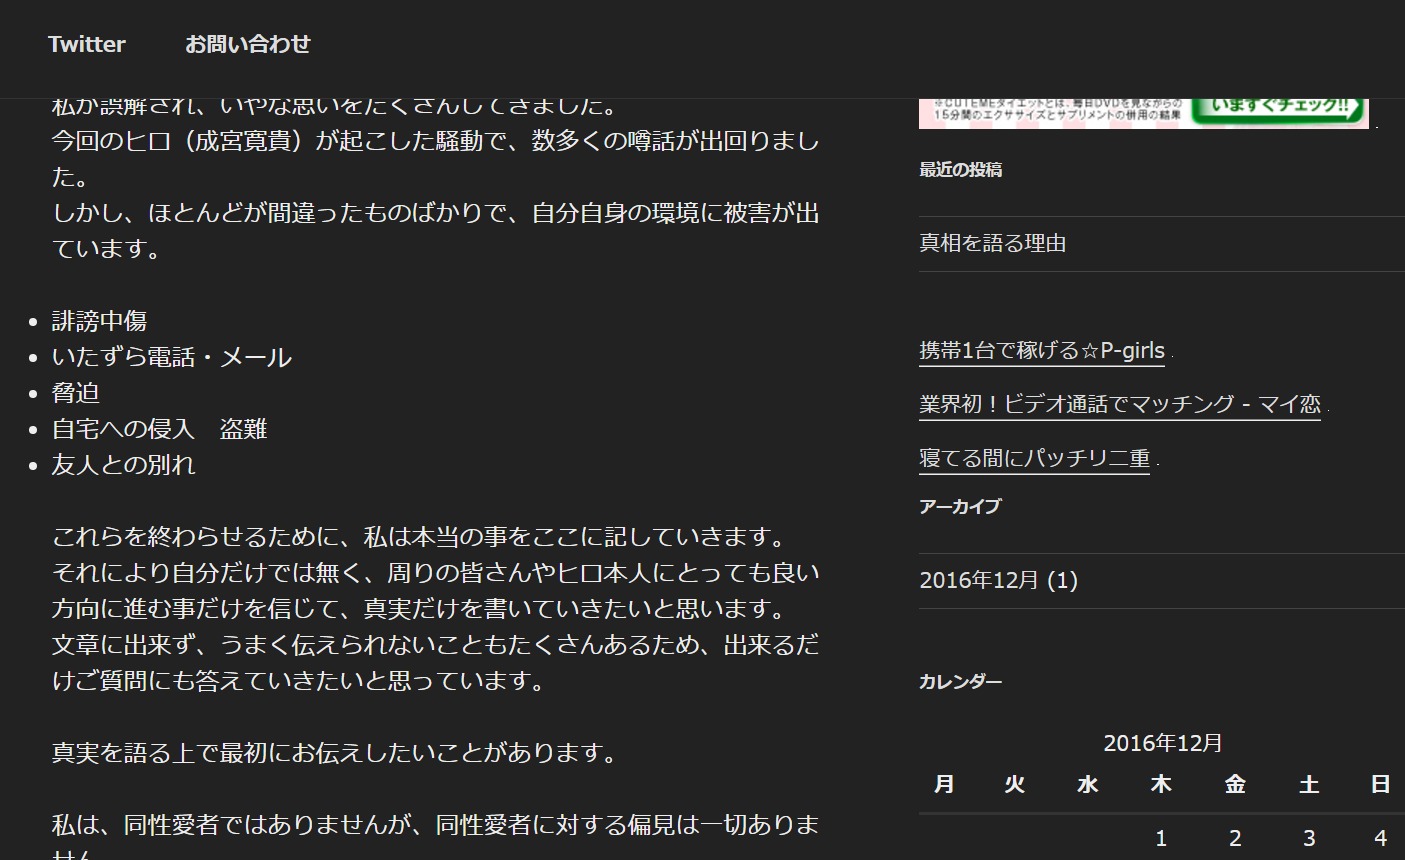Viewport: 1405px width, 860px height.
Task: Open the お問い合わせ contact page
Action: [x=247, y=44]
